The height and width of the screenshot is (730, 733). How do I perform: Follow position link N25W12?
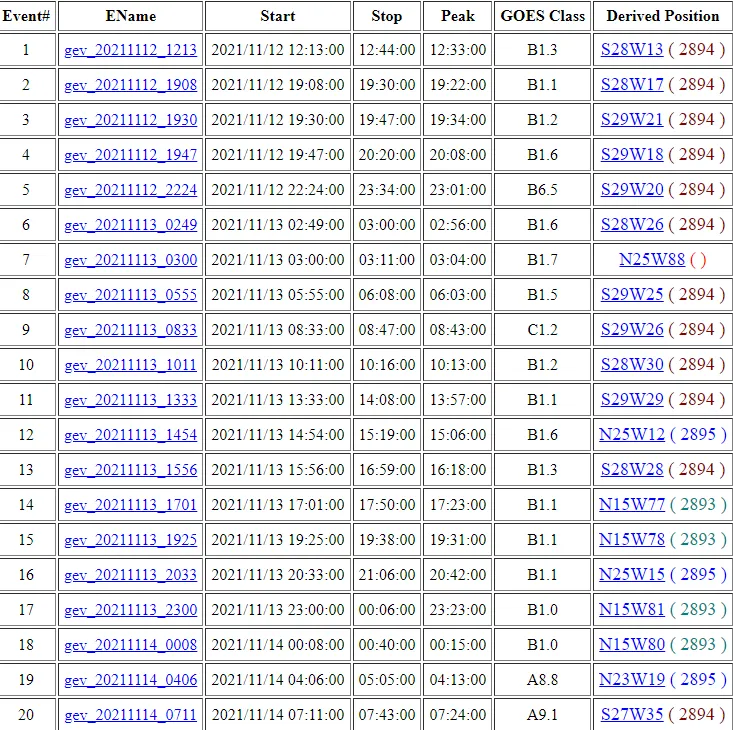coord(632,435)
